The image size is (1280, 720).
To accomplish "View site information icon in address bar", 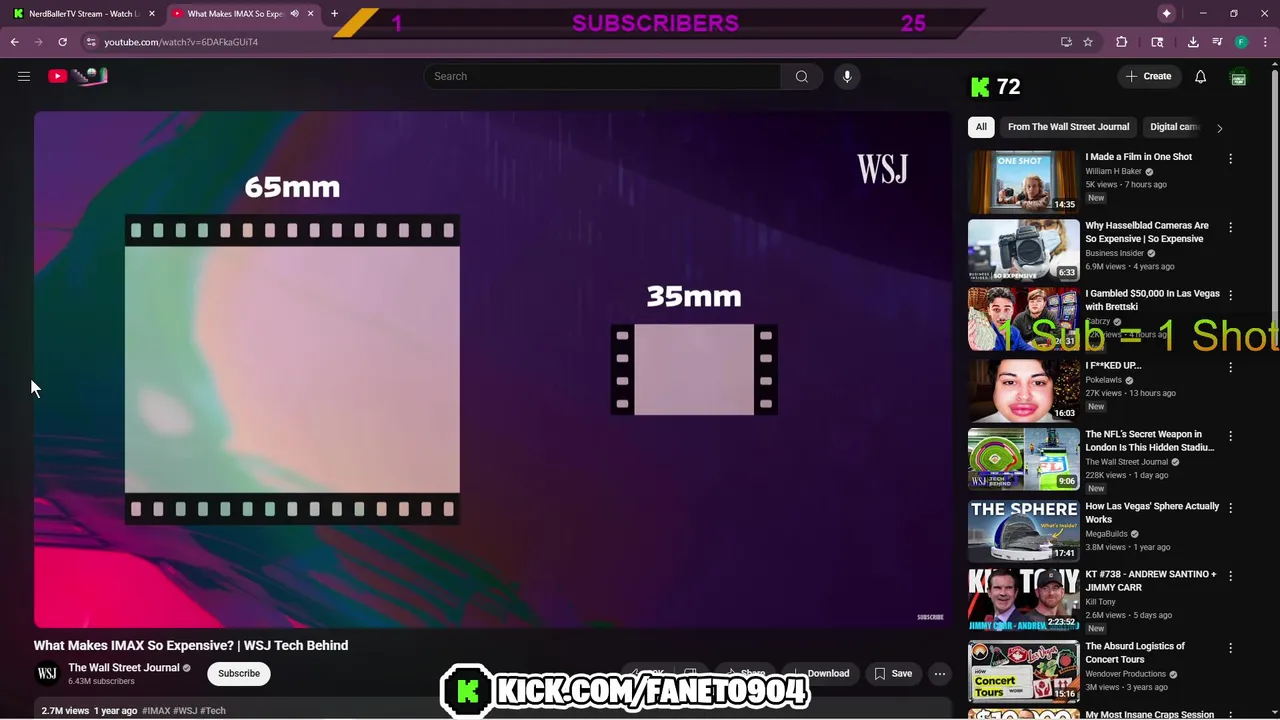I will [91, 42].
